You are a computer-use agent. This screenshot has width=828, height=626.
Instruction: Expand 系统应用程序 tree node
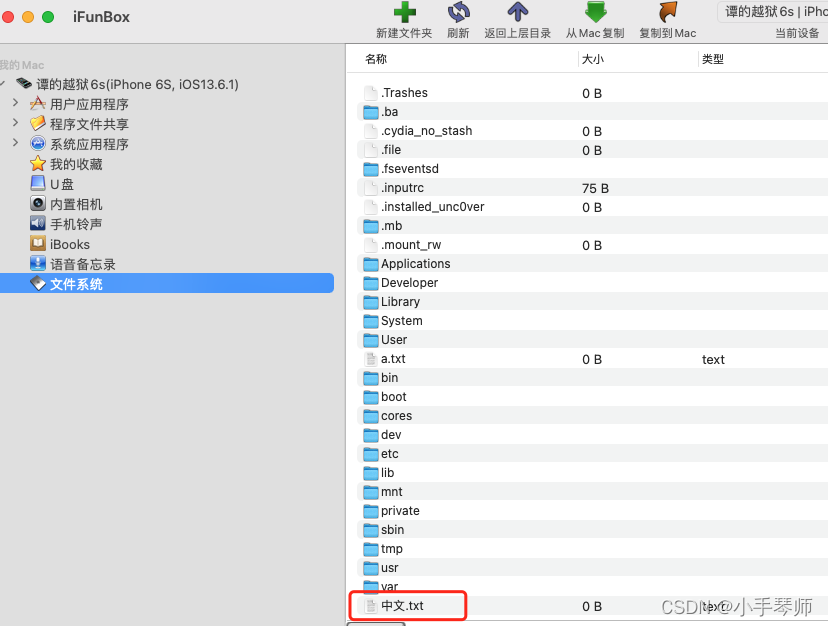(15, 143)
